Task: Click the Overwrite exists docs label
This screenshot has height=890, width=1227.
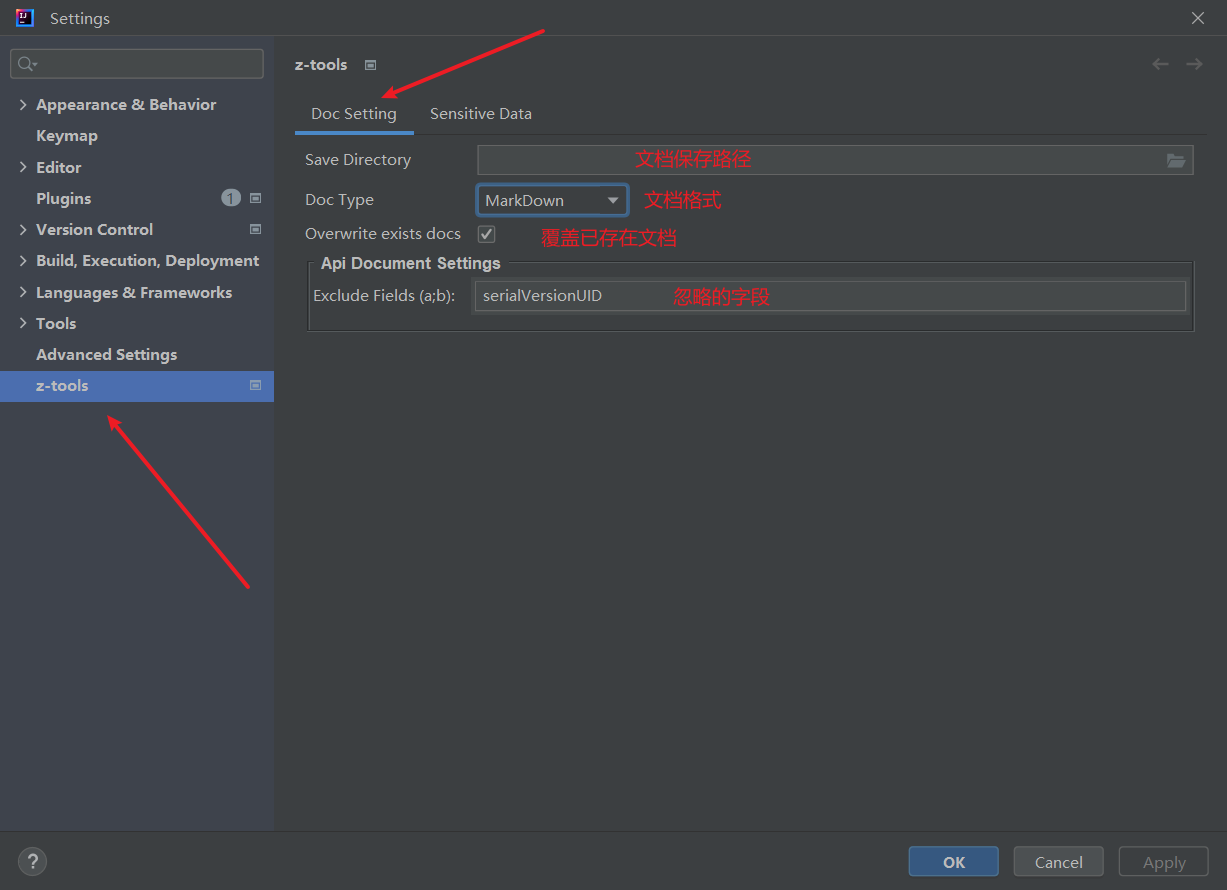Action: pos(383,234)
